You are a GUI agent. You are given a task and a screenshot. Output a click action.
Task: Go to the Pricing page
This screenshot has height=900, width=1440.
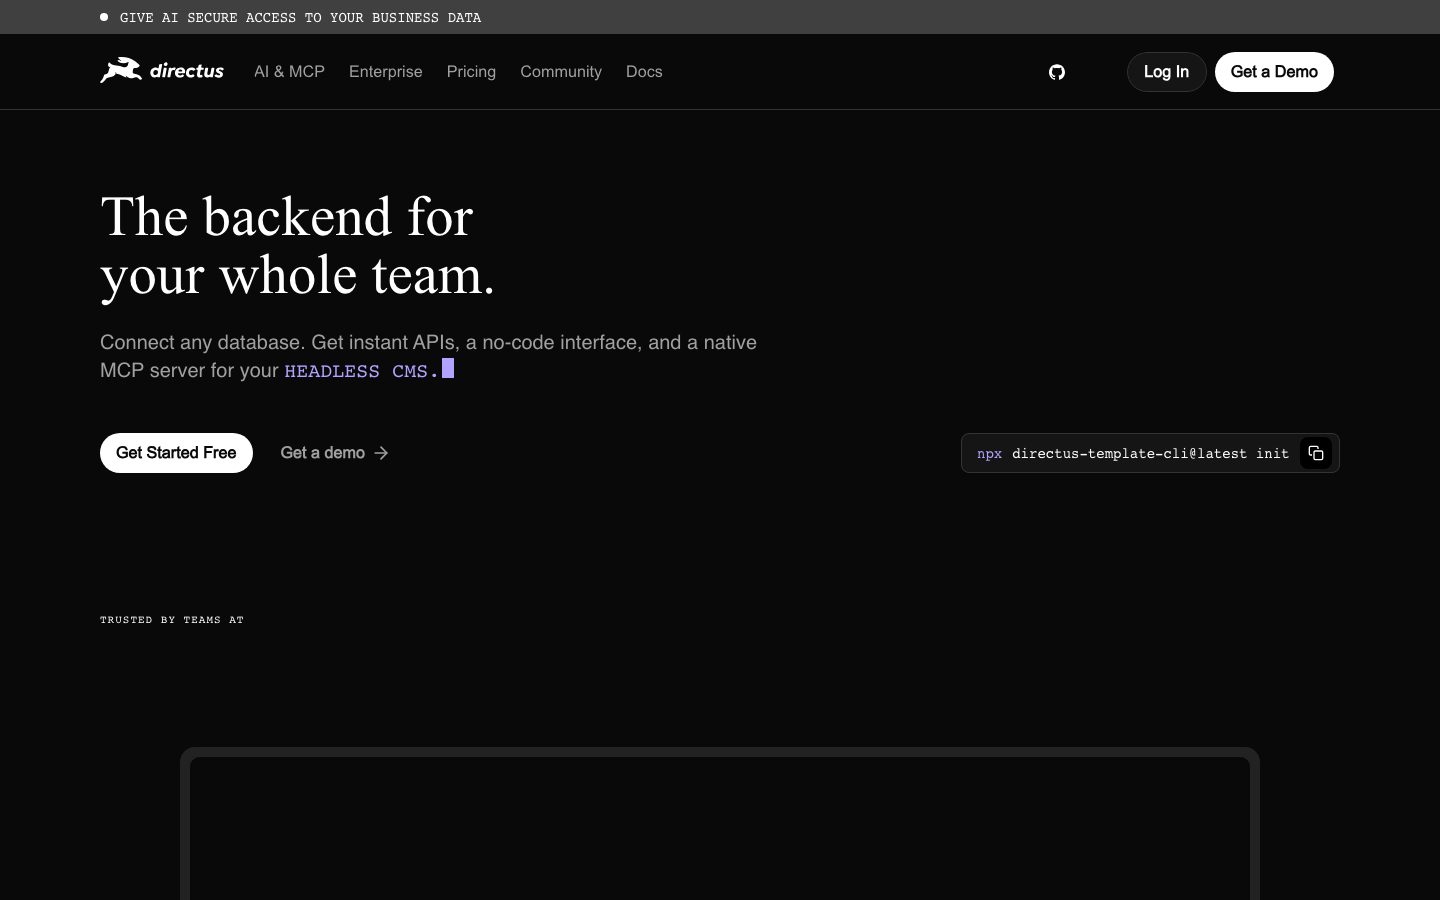[x=471, y=72]
